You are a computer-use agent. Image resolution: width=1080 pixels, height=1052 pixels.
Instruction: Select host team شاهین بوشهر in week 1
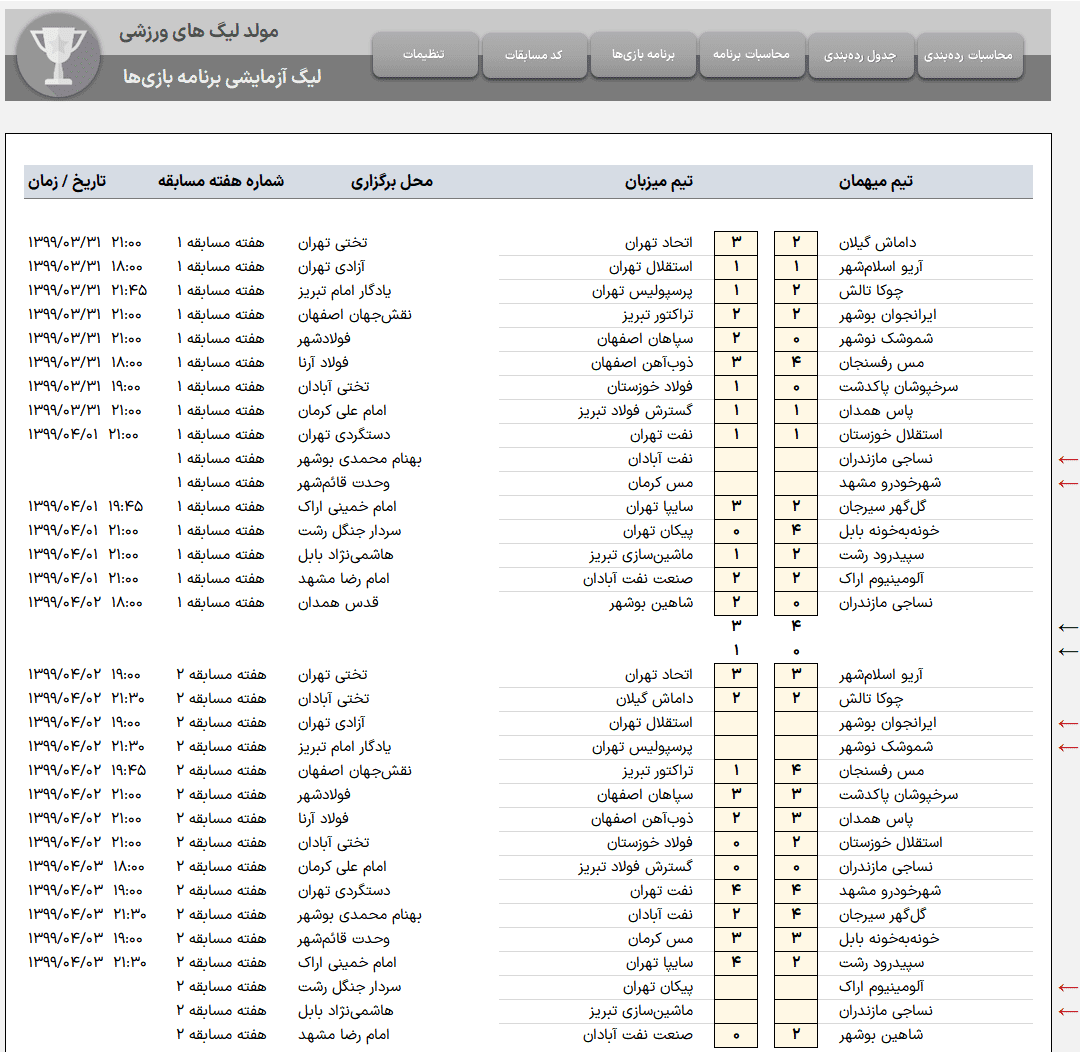651,603
